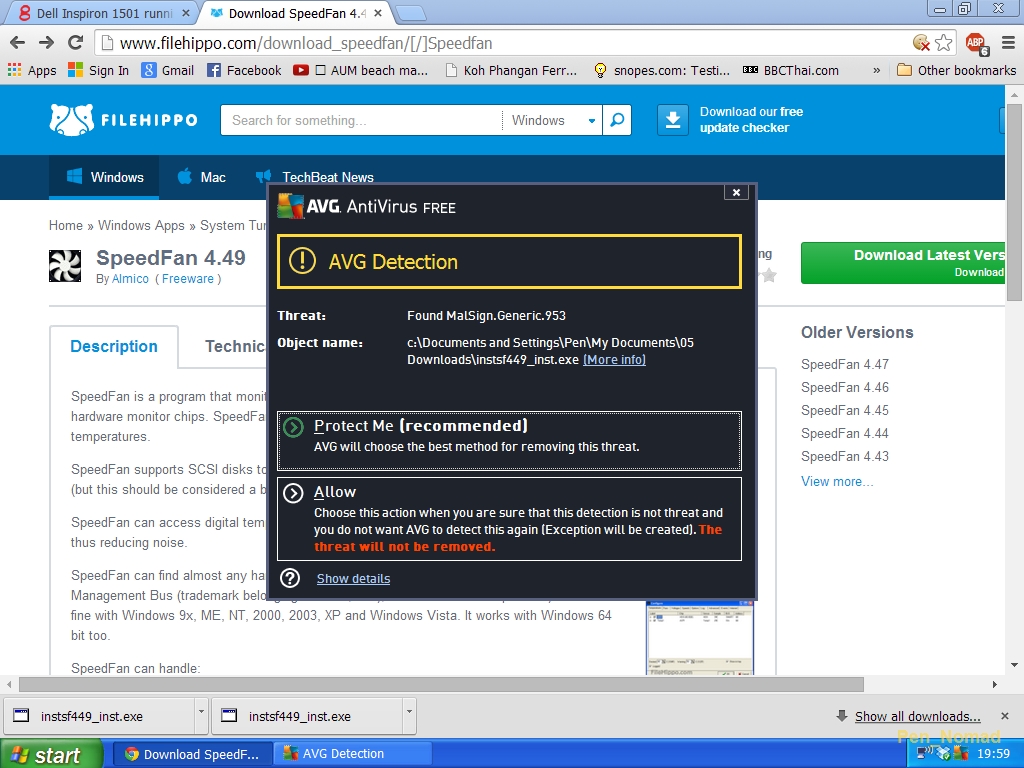Select the Technical tab
This screenshot has height=768, width=1024.
coord(235,346)
